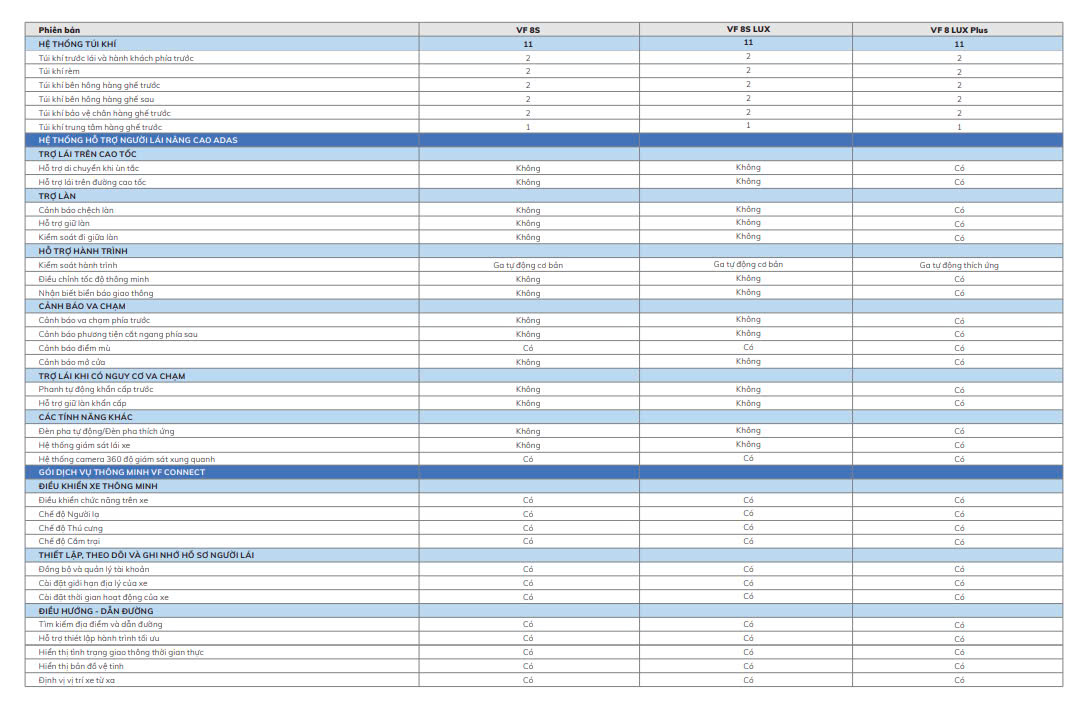Click 'Hỗ trợ lái trên đường cao tốc' label
The height and width of the screenshot is (702, 1085).
[x=92, y=182]
